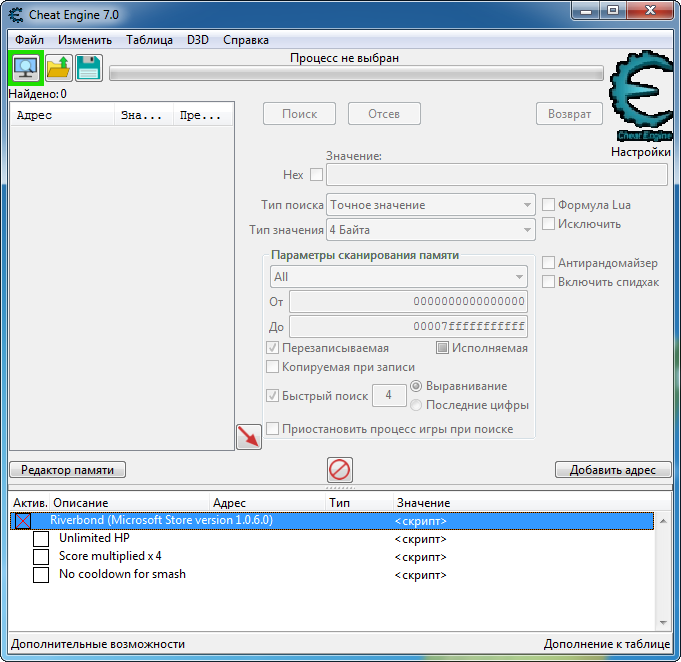This screenshot has height=662, width=681.
Task: Click the Cheat Engine title bar icon
Action: coord(16,15)
